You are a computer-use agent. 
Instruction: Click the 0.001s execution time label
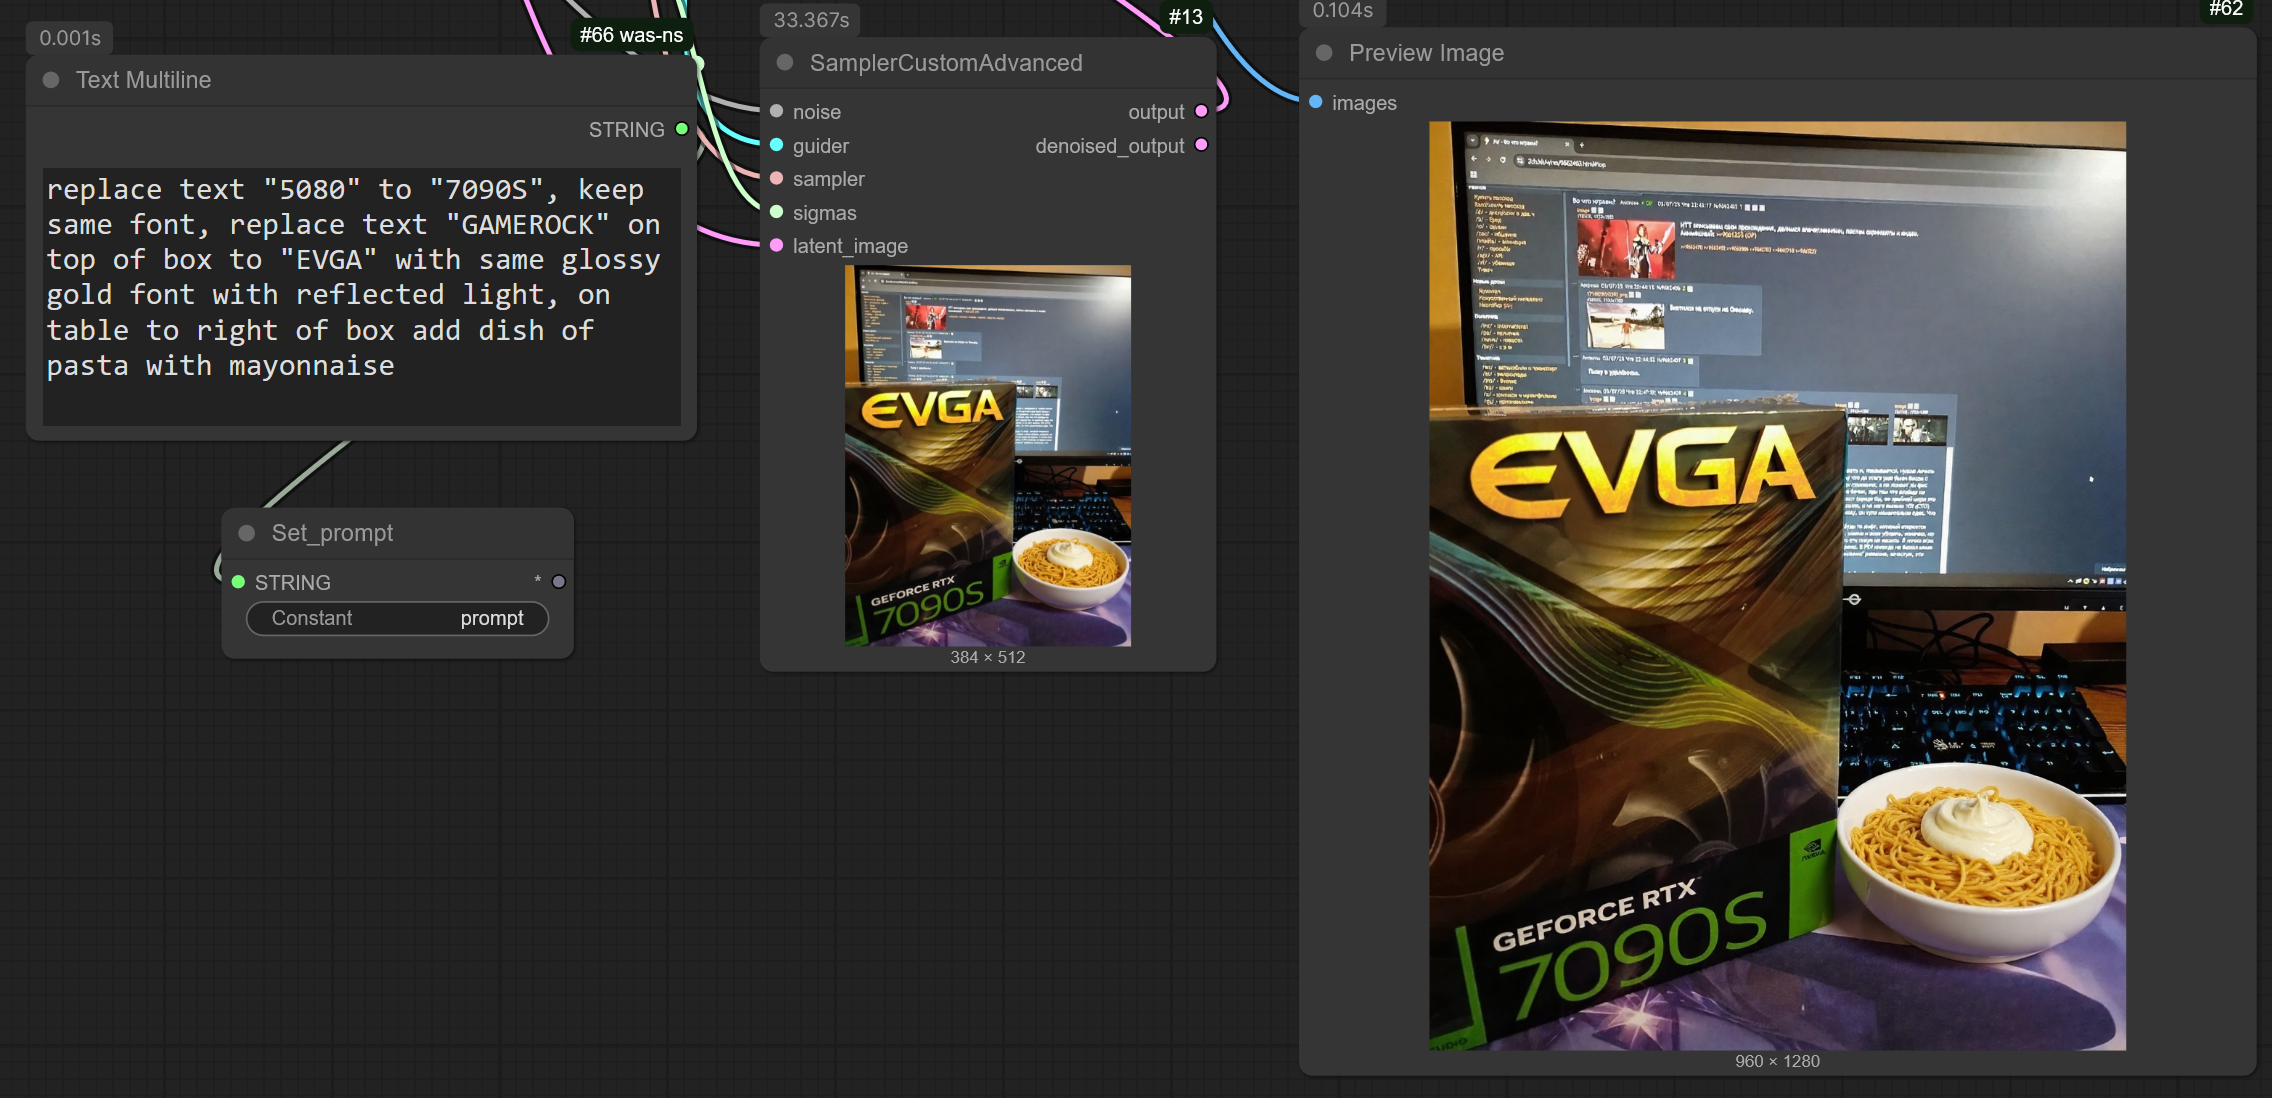70,38
